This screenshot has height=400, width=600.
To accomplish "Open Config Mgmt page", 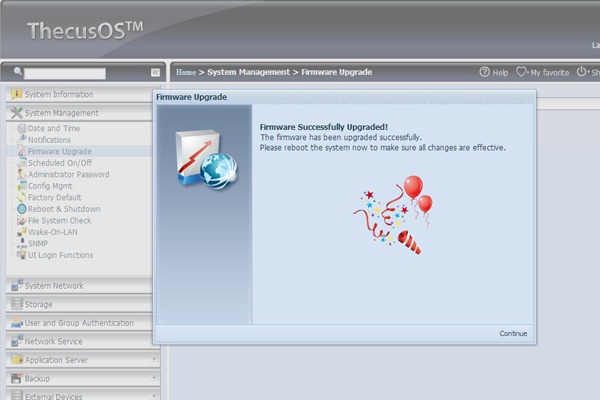I will (x=50, y=186).
